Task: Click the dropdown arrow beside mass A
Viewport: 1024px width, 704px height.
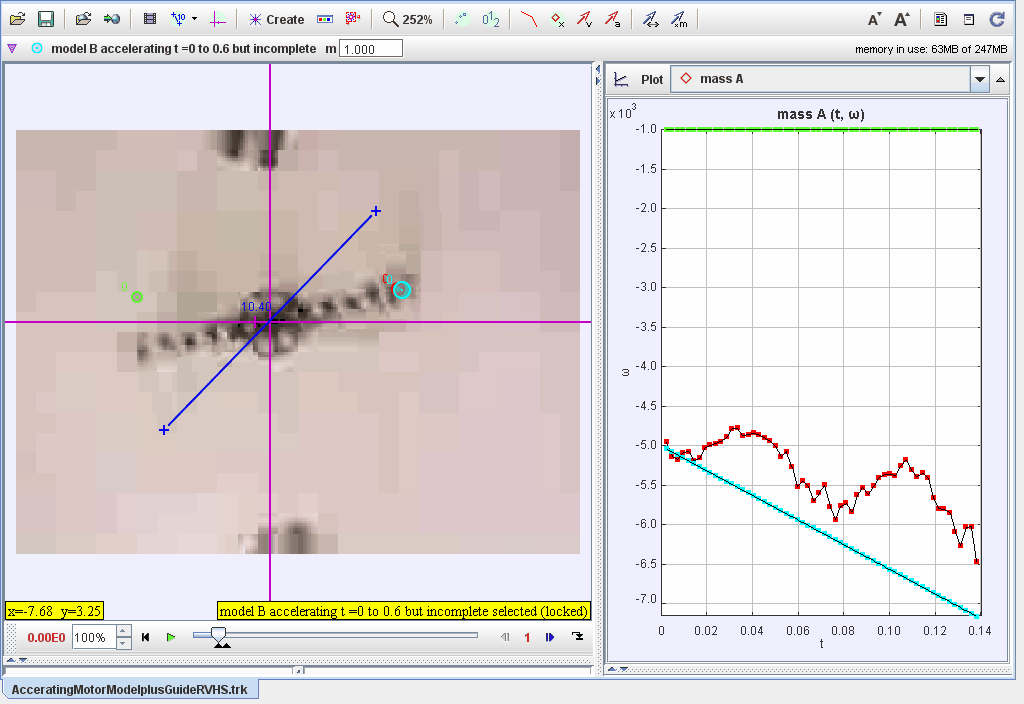Action: tap(980, 80)
